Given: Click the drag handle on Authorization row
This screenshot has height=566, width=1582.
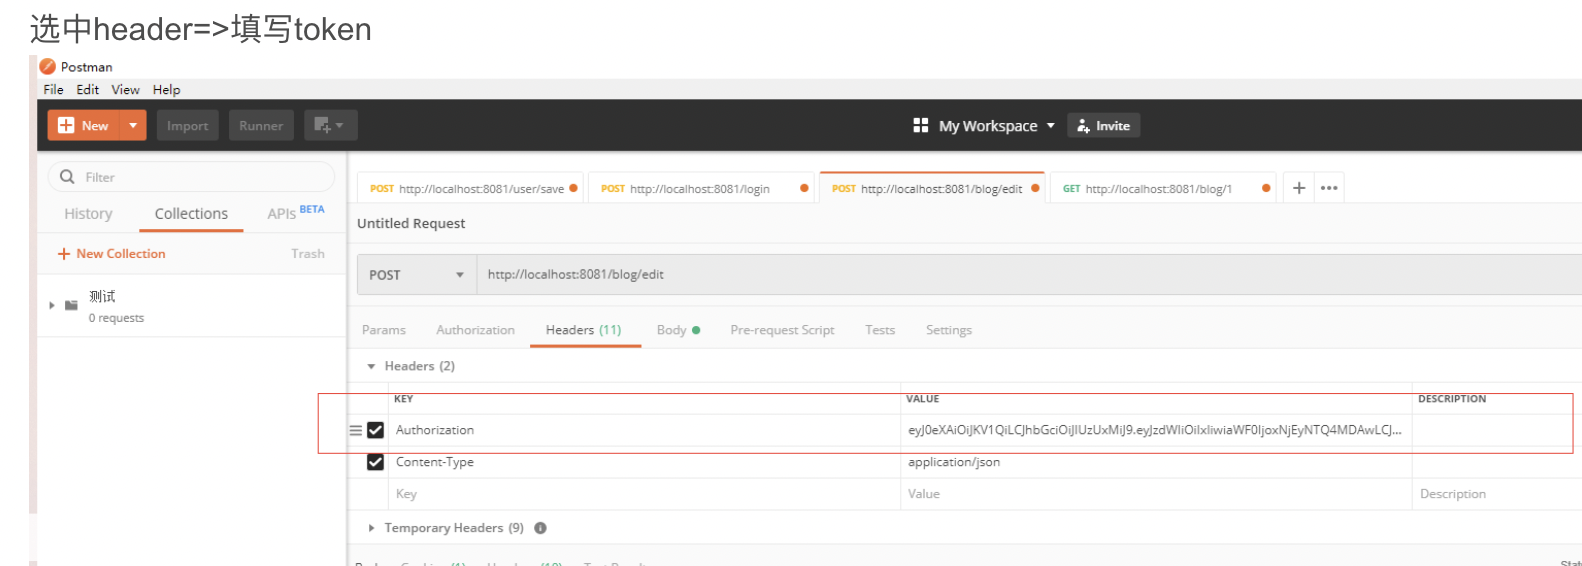Looking at the screenshot, I should pos(355,430).
